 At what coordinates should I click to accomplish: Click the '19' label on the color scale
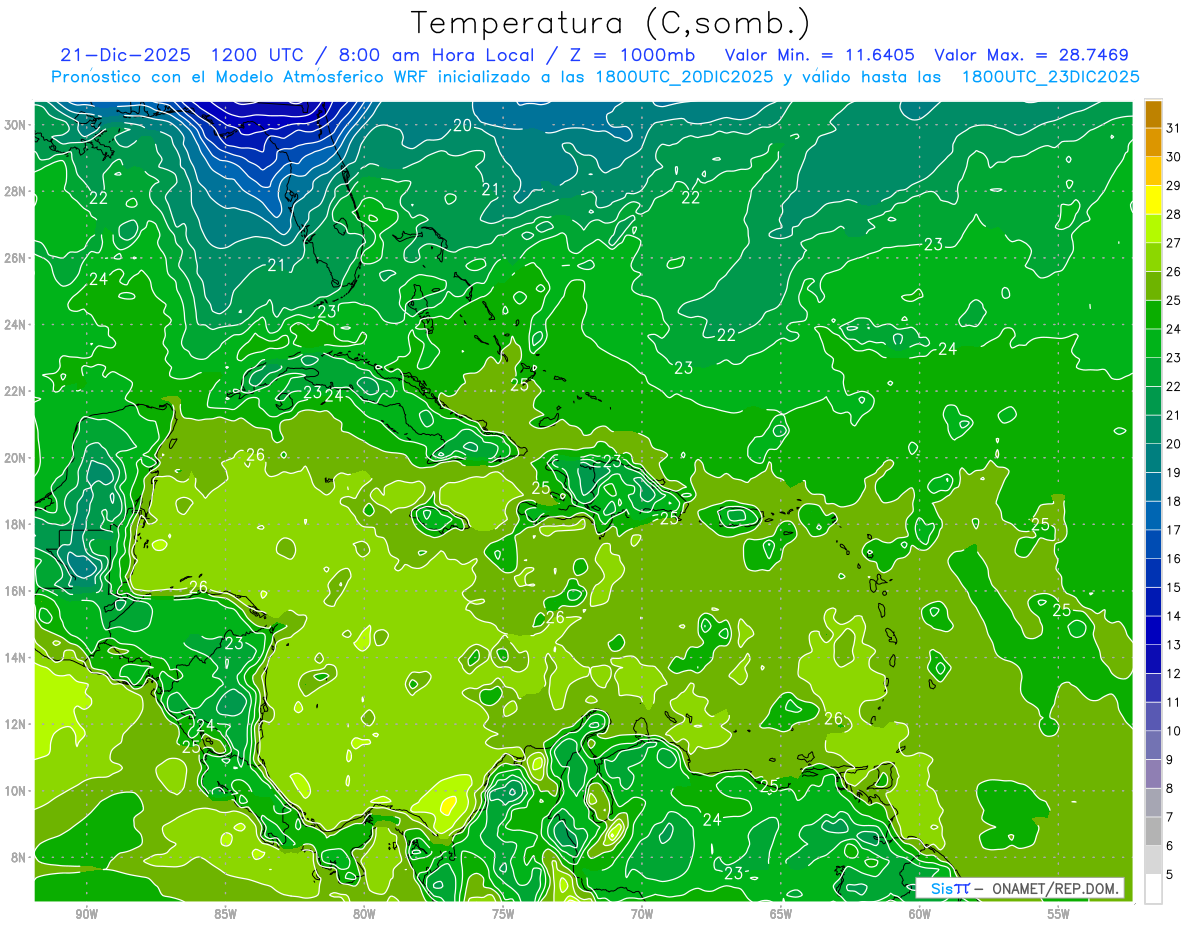point(1174,473)
